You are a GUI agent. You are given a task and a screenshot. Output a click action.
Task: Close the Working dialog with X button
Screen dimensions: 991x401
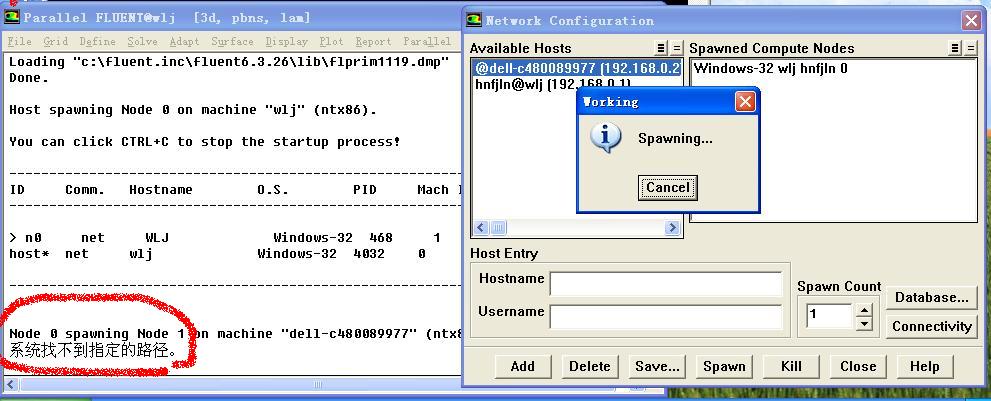744,102
